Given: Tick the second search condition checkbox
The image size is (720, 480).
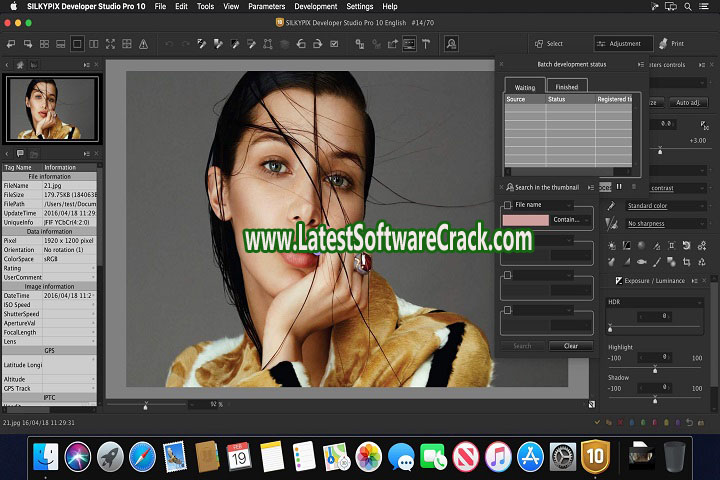Looking at the screenshot, I should pos(508,240).
